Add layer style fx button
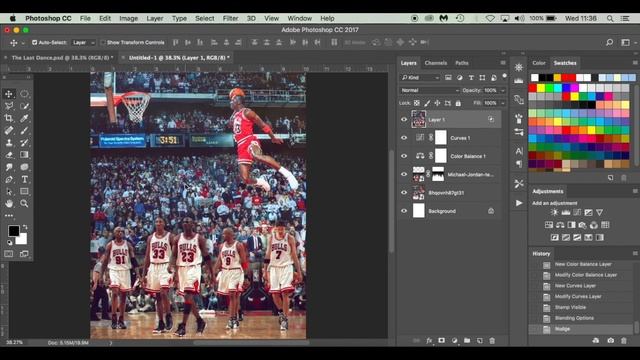This screenshot has width=640, height=360. [x=429, y=340]
